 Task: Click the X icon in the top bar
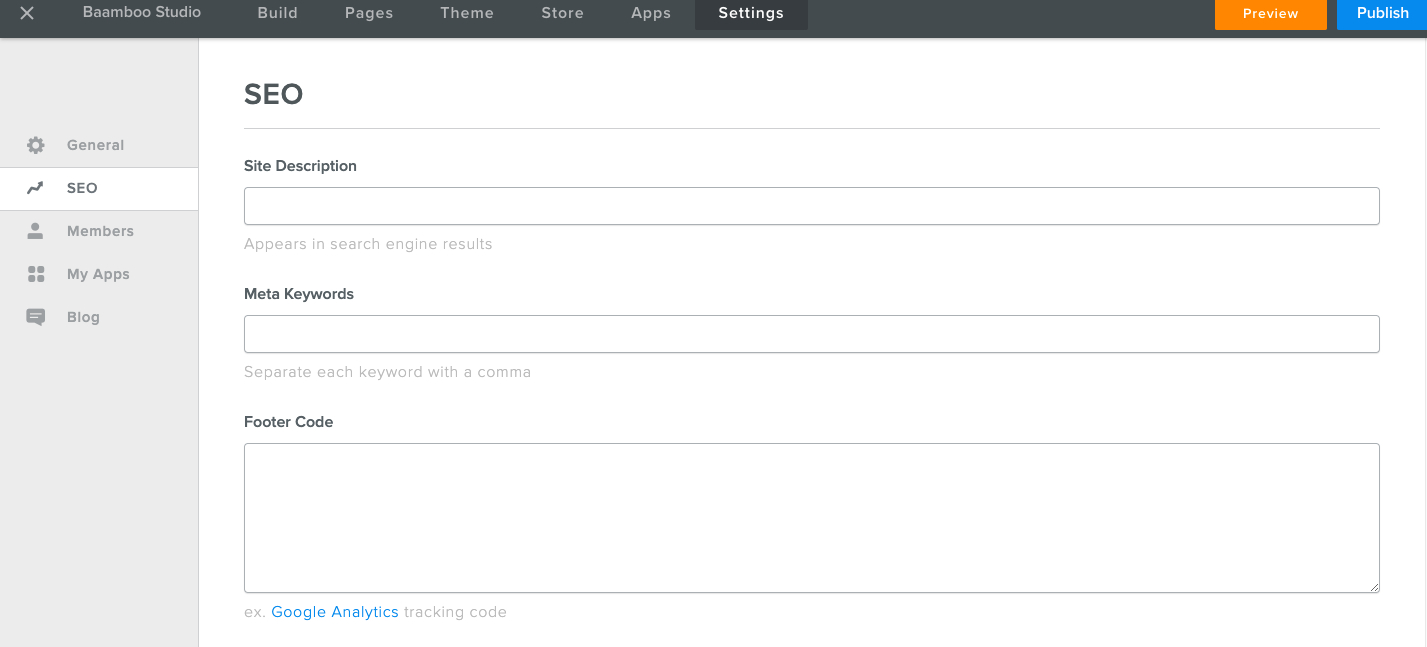pyautogui.click(x=25, y=13)
